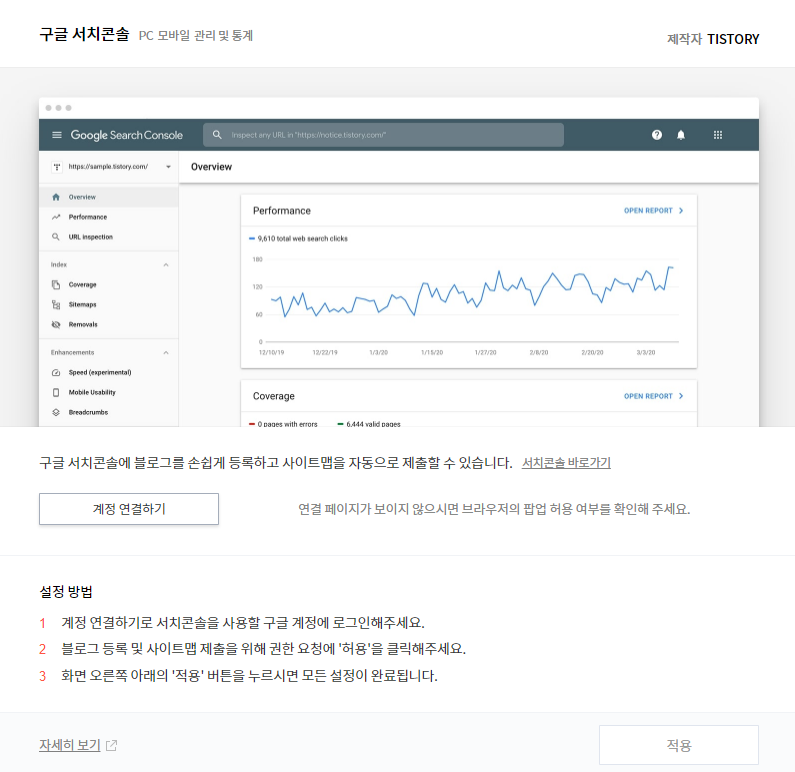
Task: Open the Coverage card OPEN REPORT link
Action: click(654, 396)
